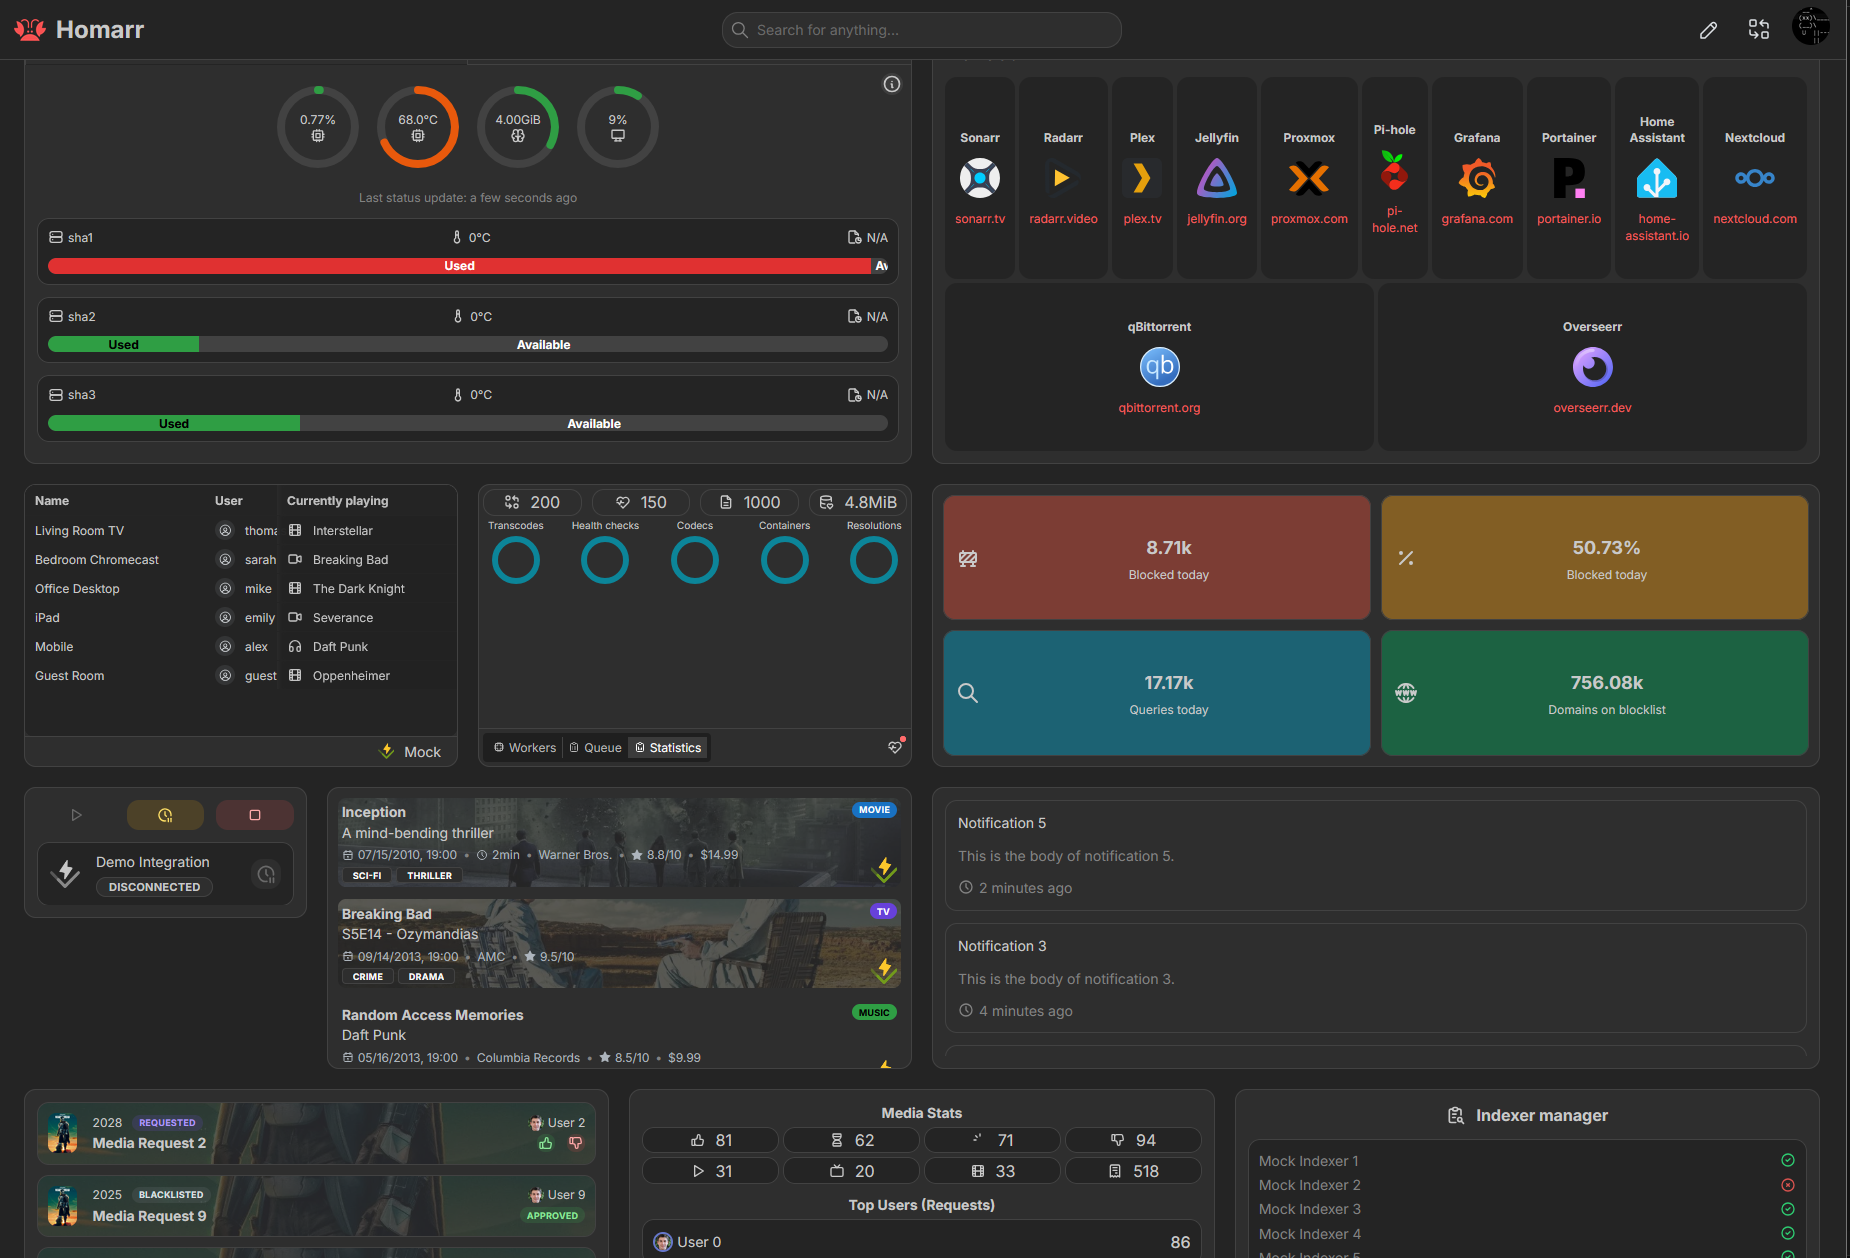Click the yellow timed-pause button
Image resolution: width=1850 pixels, height=1258 pixels.
[165, 815]
